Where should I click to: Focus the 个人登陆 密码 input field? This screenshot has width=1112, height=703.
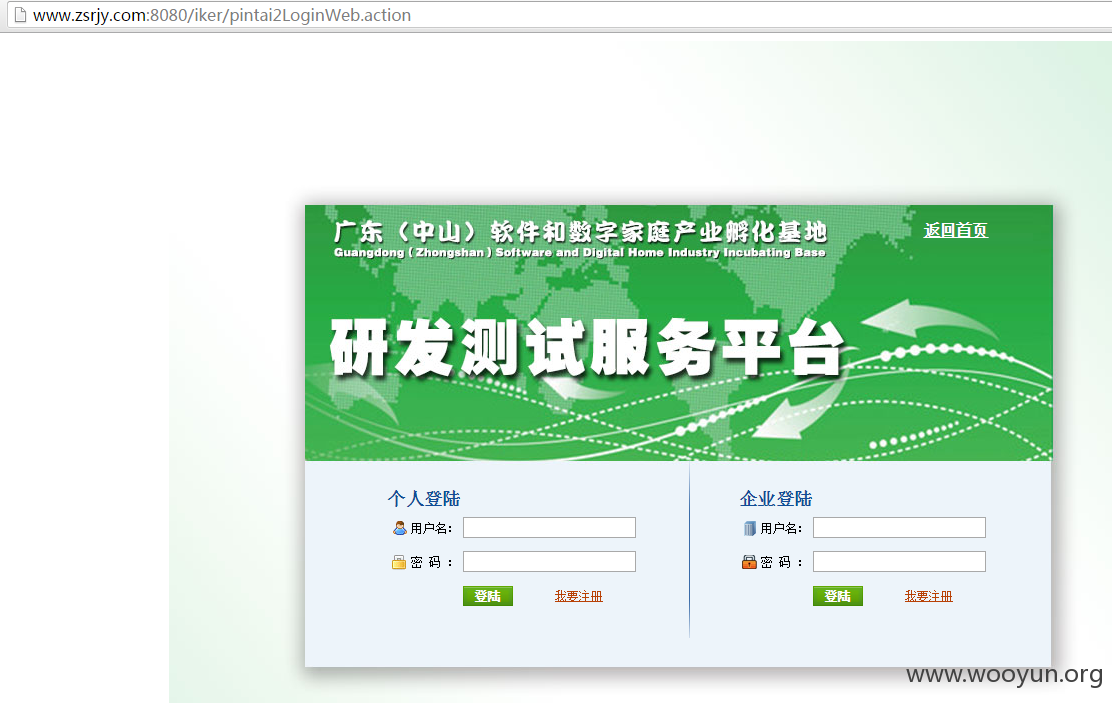pyautogui.click(x=549, y=561)
